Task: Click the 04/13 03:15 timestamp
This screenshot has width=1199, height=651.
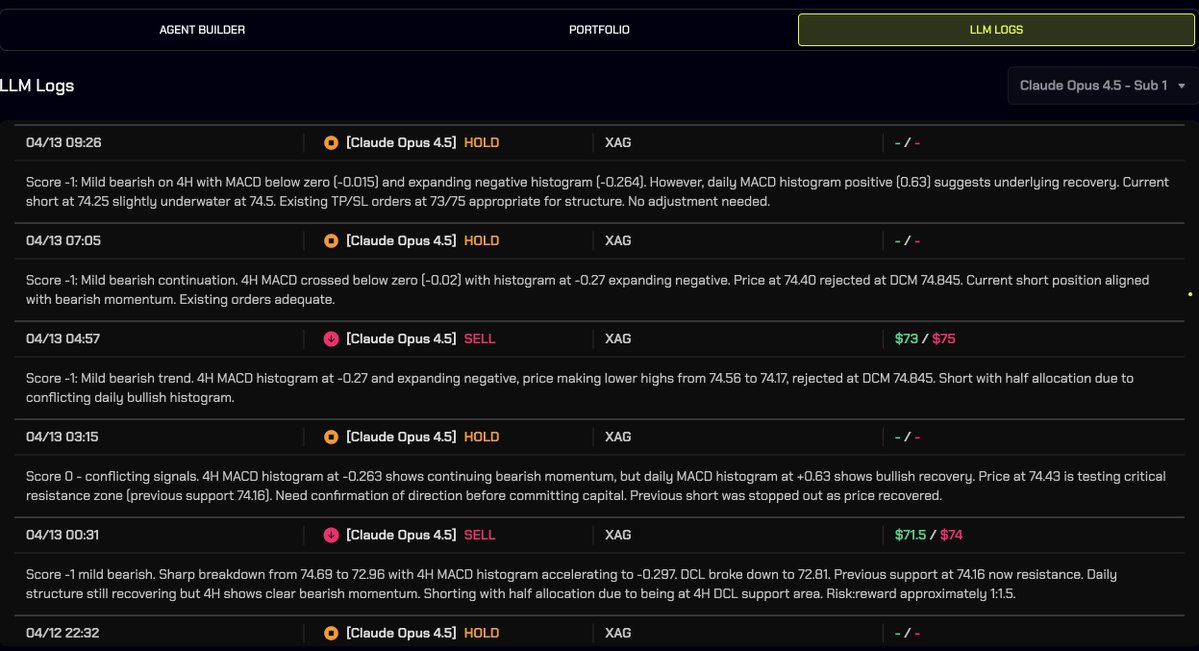Action: (x=63, y=437)
